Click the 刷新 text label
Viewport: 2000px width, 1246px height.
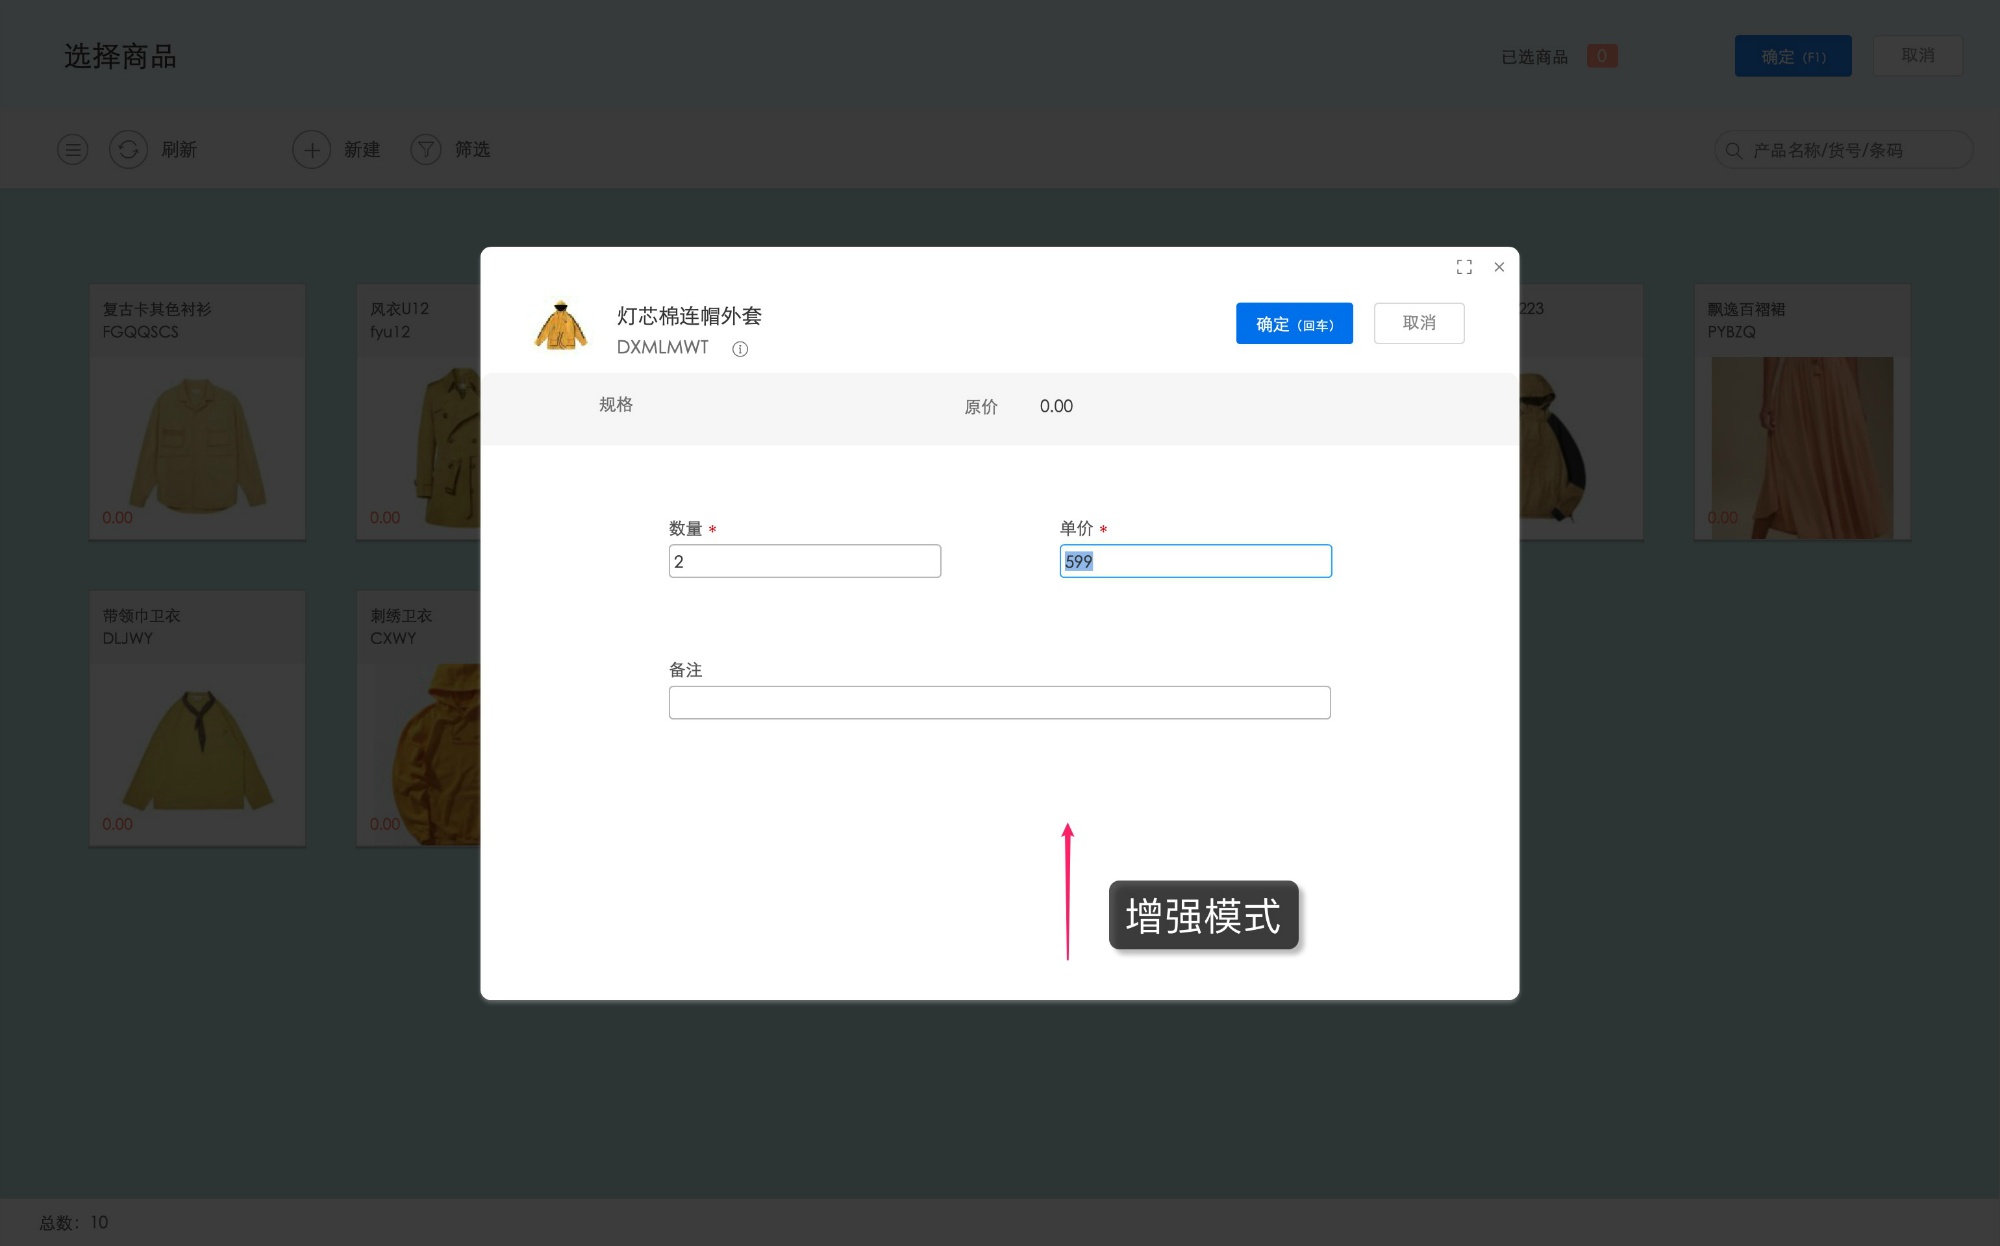[x=179, y=150]
